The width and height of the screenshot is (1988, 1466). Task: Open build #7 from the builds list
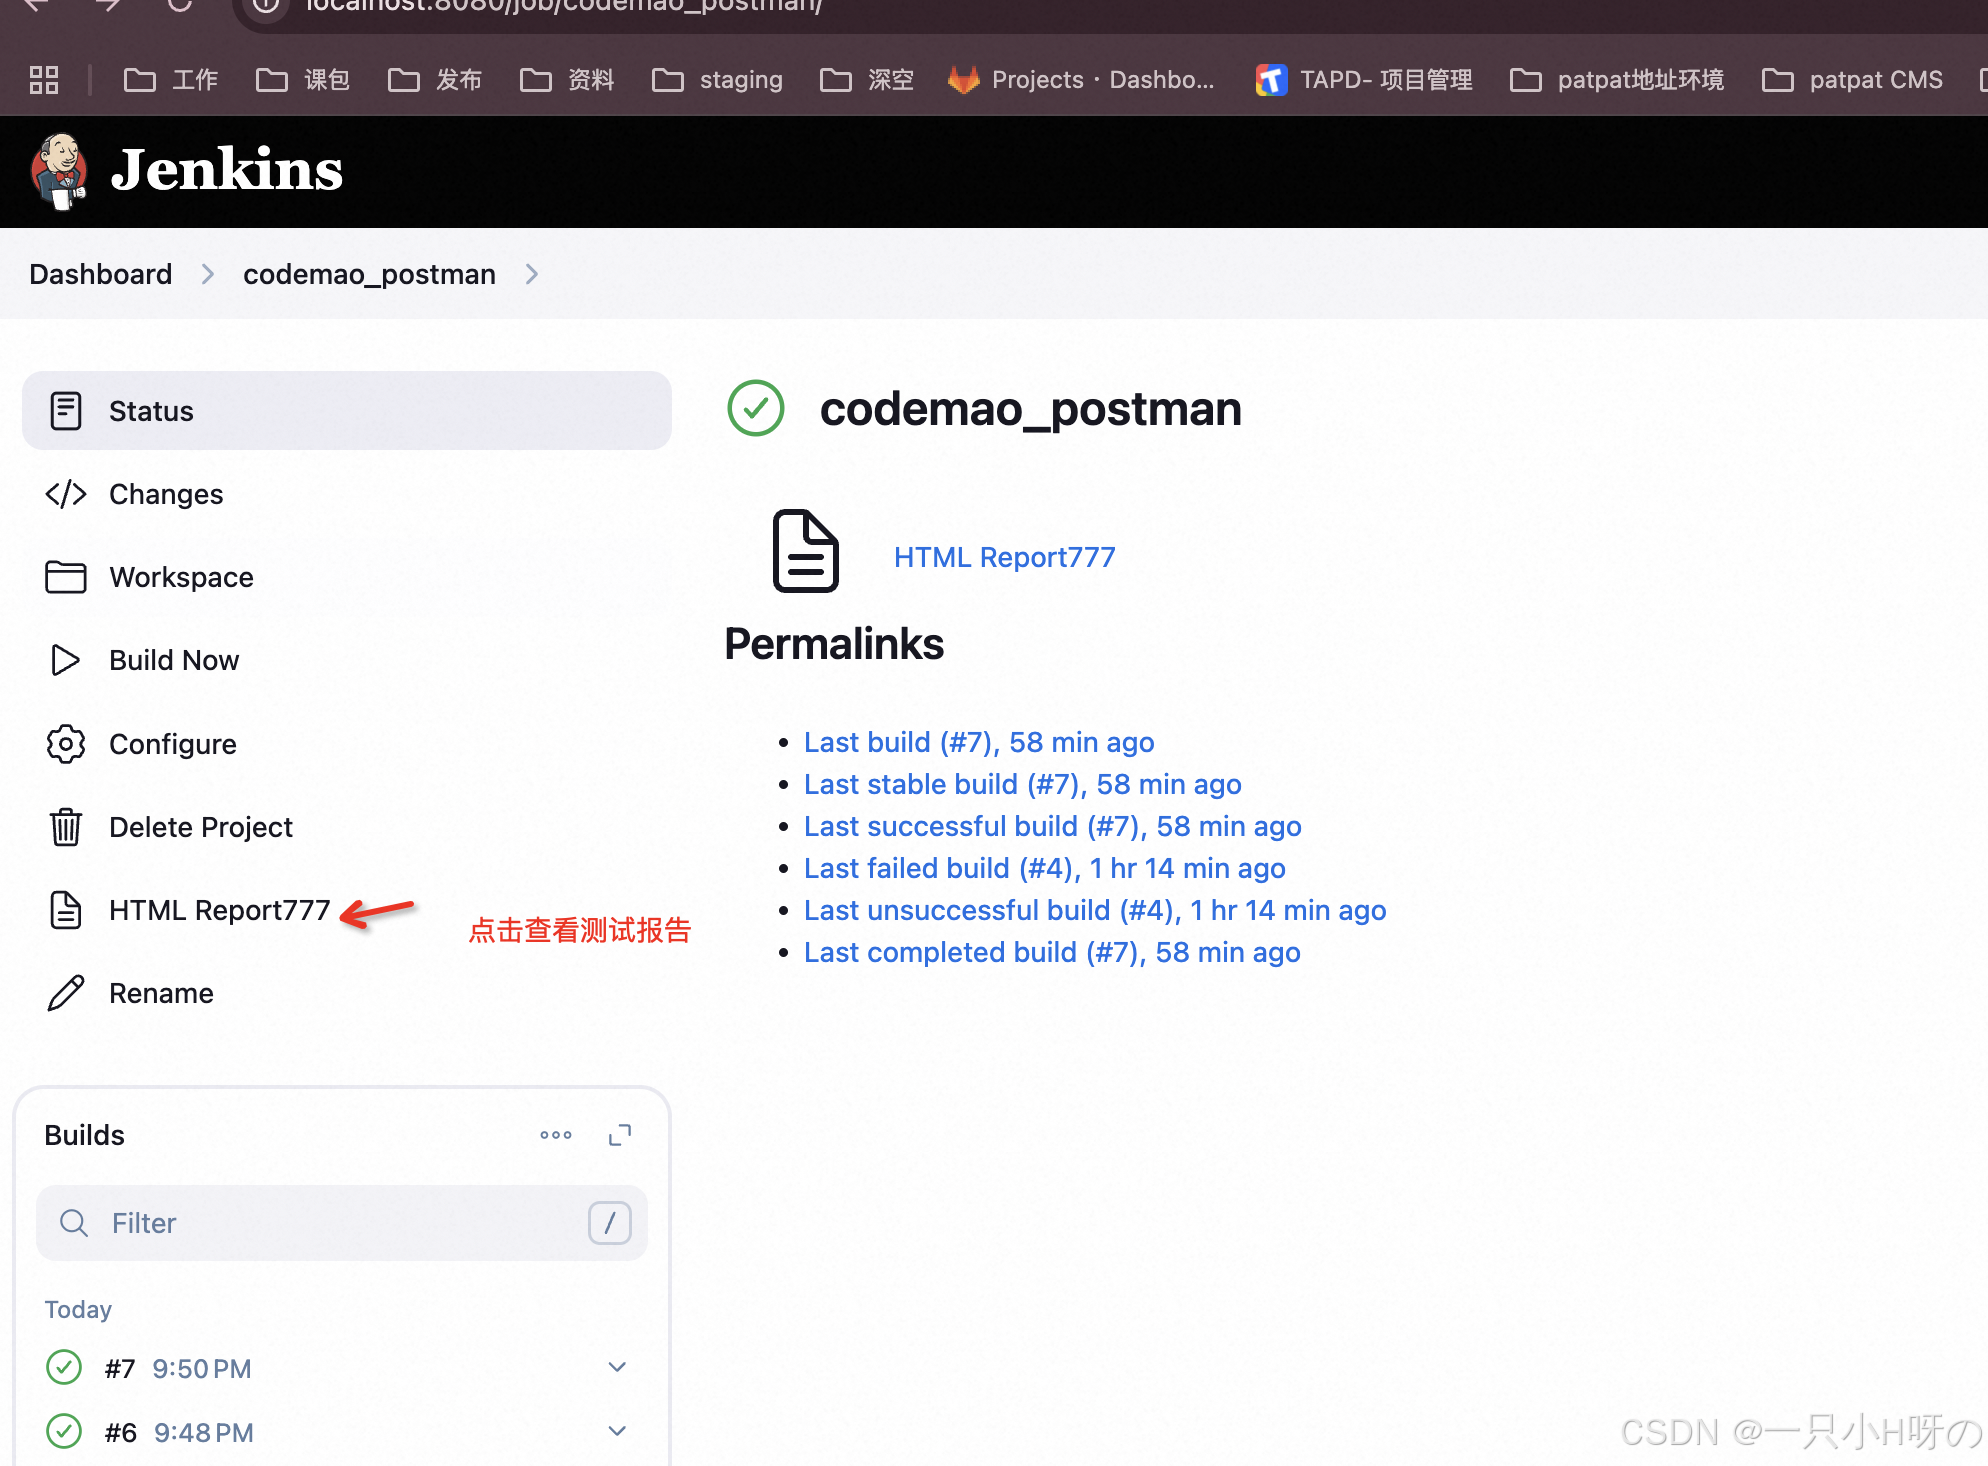(x=120, y=1368)
